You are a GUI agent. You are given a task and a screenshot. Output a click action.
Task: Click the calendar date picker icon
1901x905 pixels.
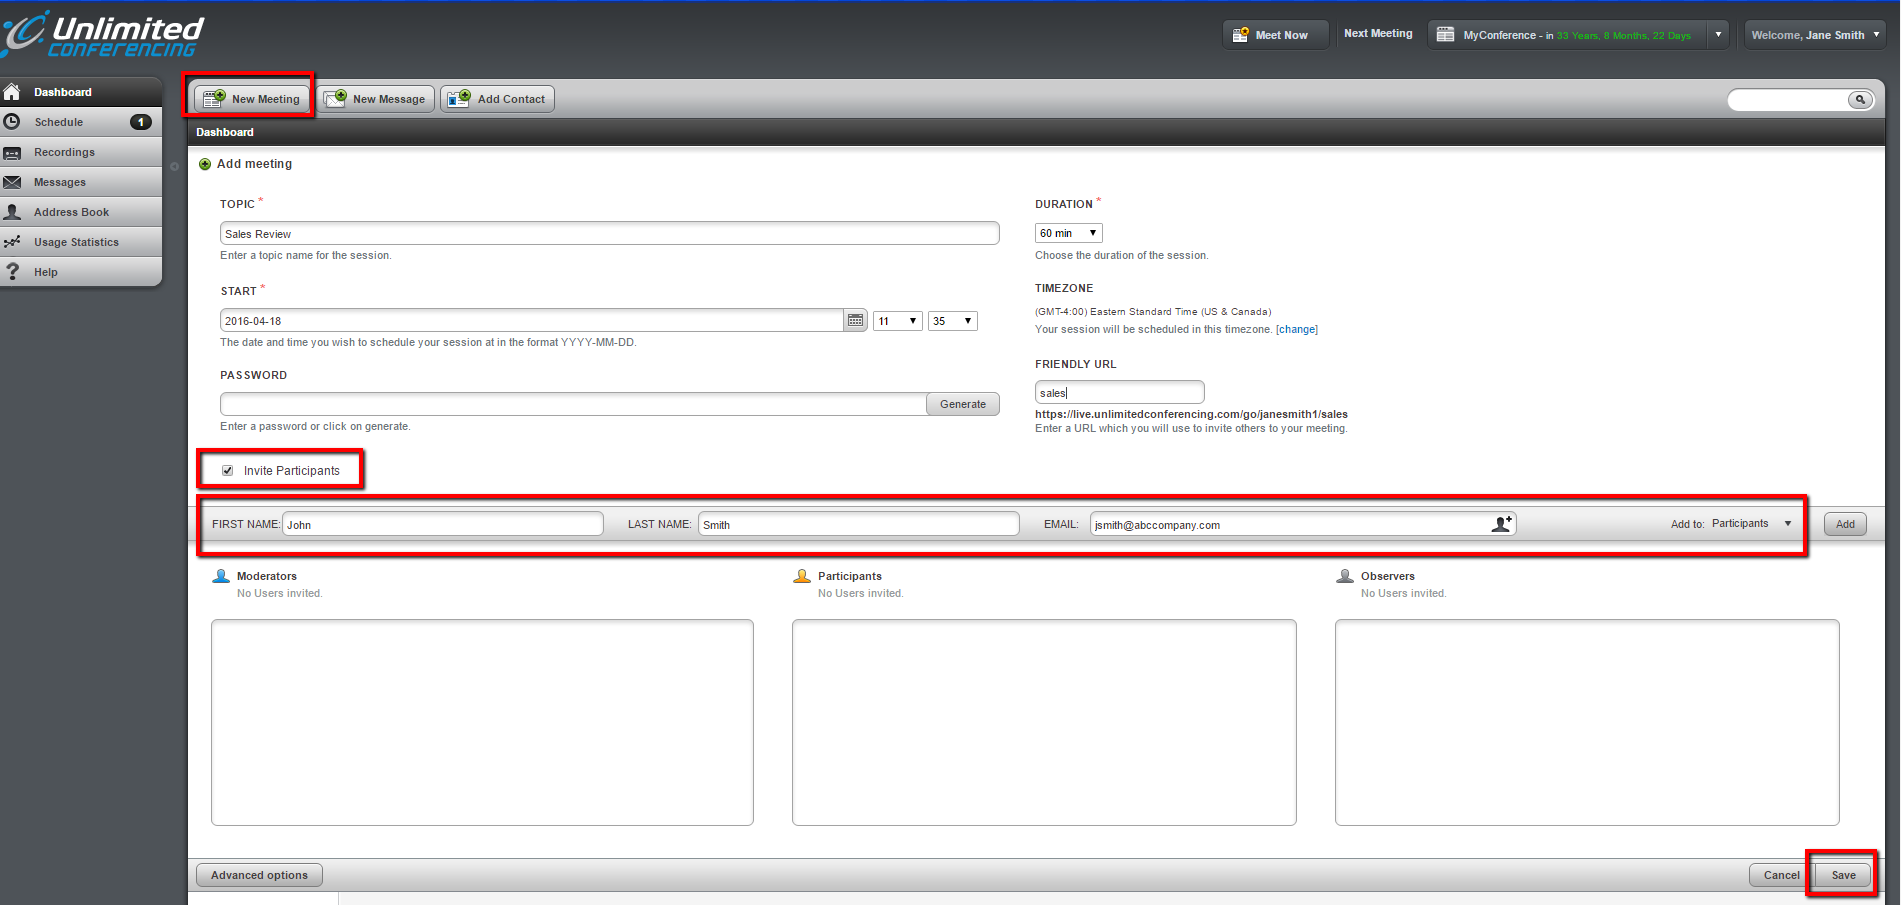coord(855,321)
